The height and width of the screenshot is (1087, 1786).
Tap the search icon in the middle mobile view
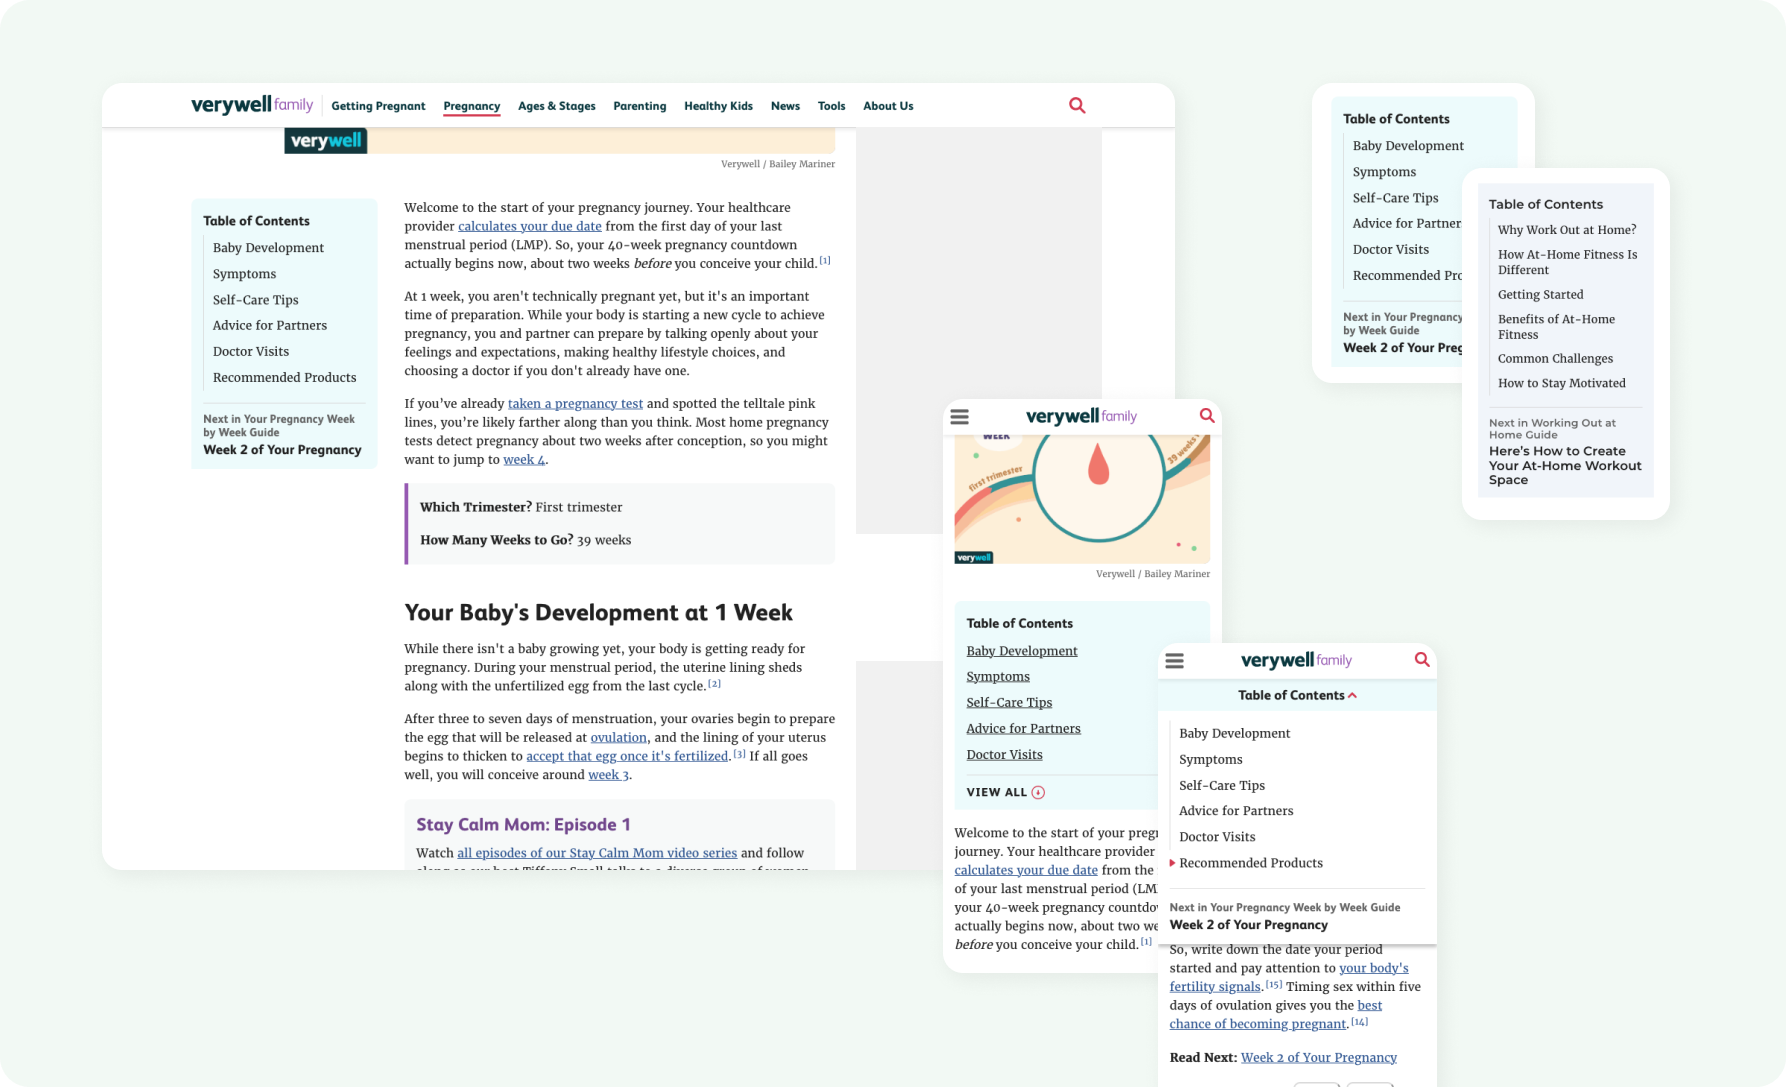coord(1207,416)
